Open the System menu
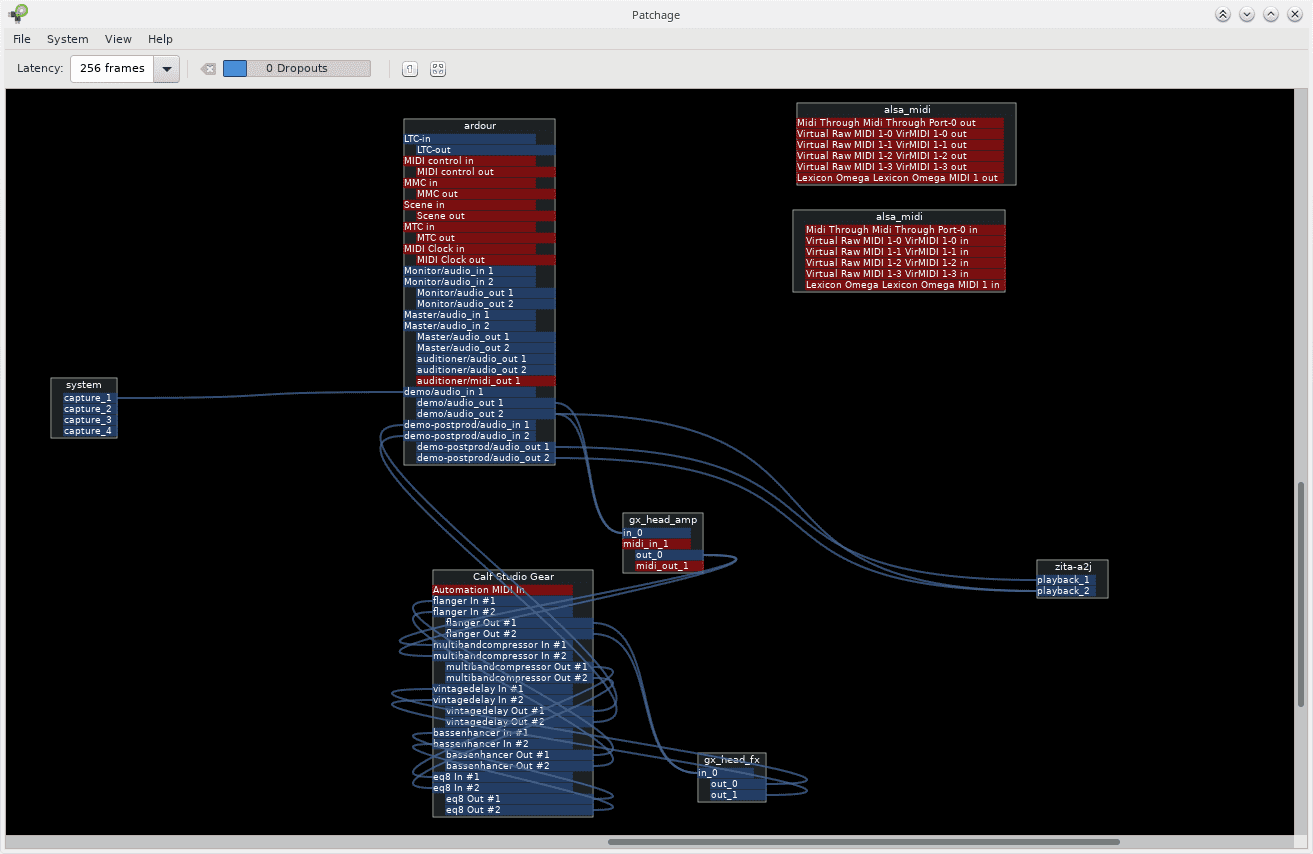 click(x=68, y=39)
